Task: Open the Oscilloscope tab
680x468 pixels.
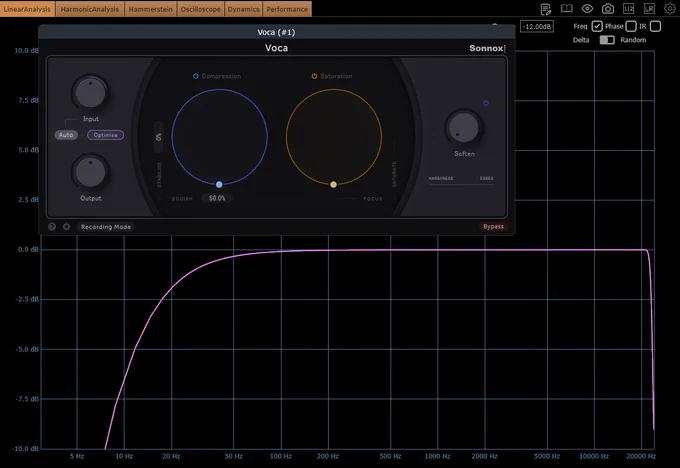Action: (200, 9)
